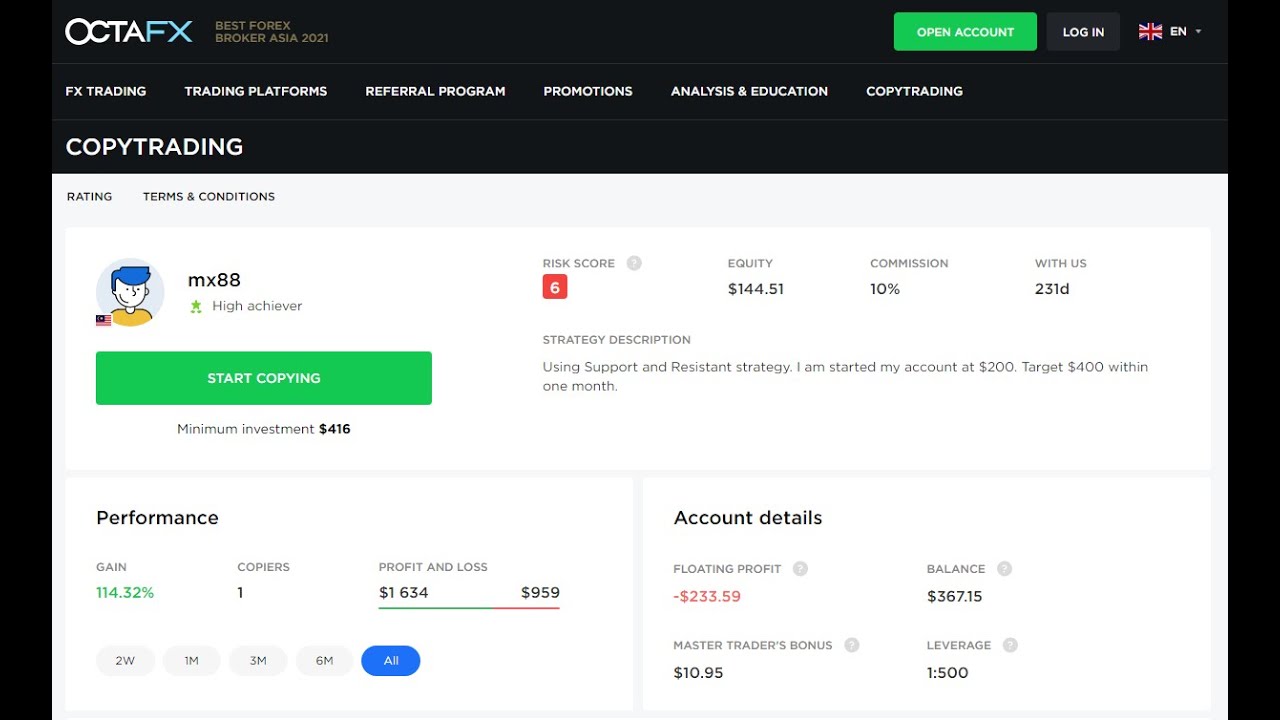
Task: Click the balance value $367.15
Action: click(x=955, y=597)
